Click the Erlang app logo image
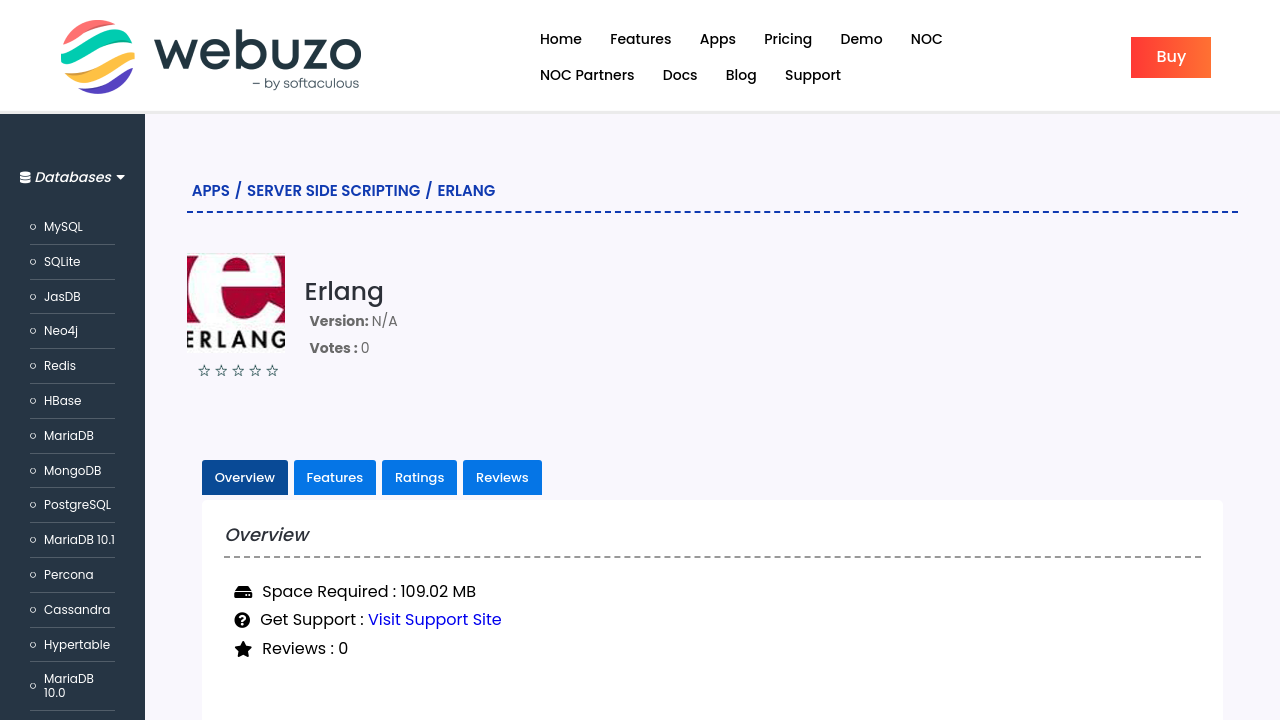This screenshot has height=720, width=1280. pyautogui.click(x=236, y=303)
